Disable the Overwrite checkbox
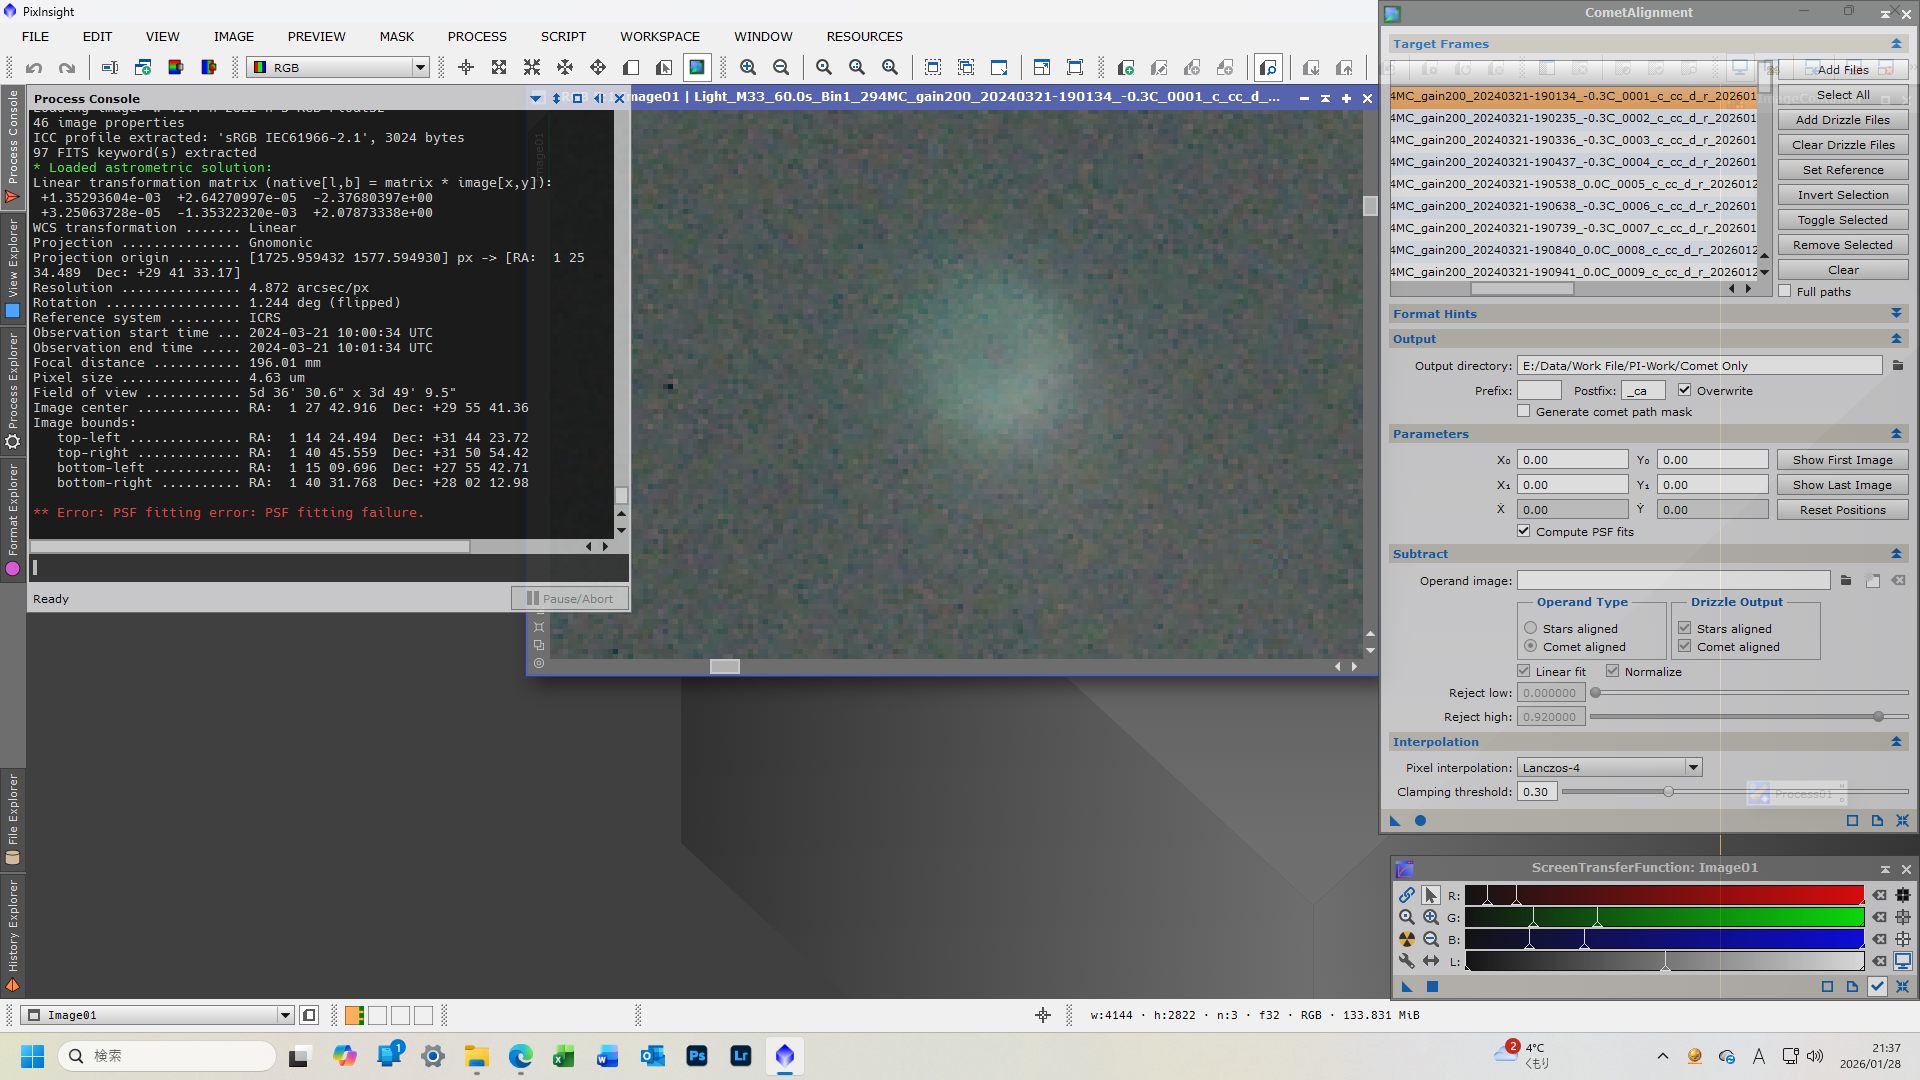Viewport: 1920px width, 1080px height. tap(1685, 390)
